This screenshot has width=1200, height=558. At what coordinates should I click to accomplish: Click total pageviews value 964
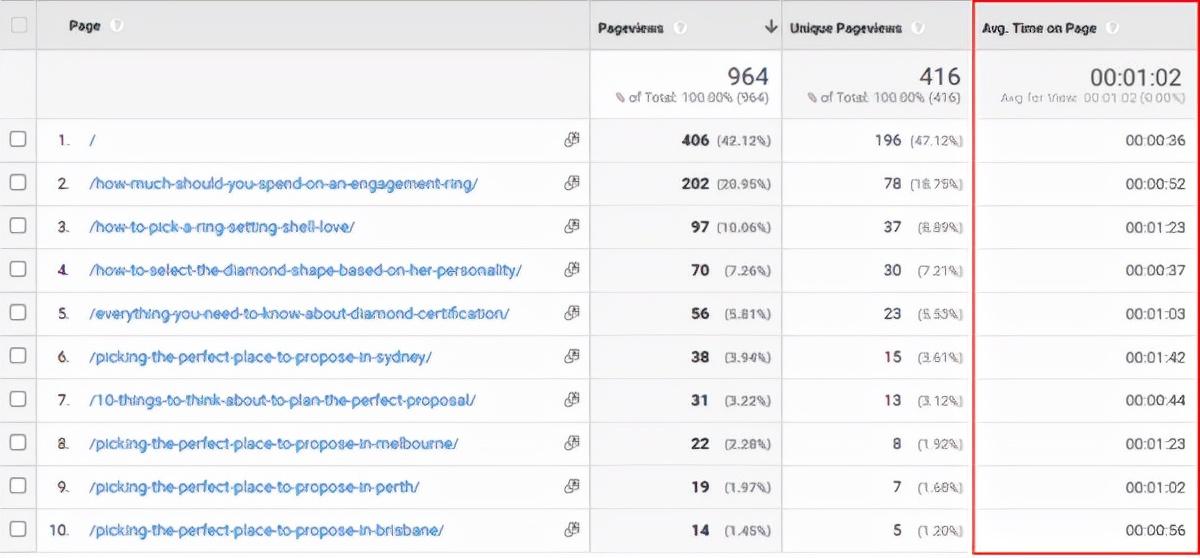tap(748, 76)
